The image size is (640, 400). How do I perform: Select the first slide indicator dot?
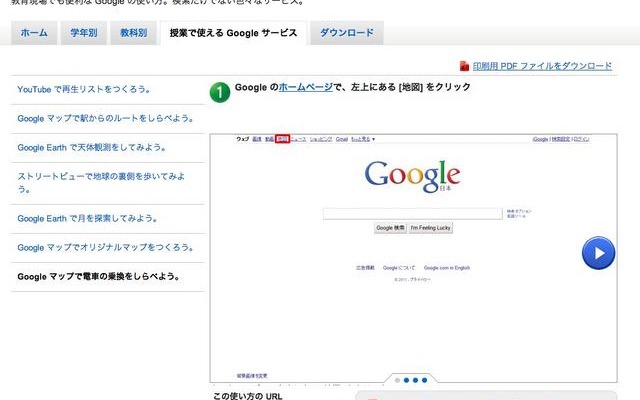tap(398, 380)
